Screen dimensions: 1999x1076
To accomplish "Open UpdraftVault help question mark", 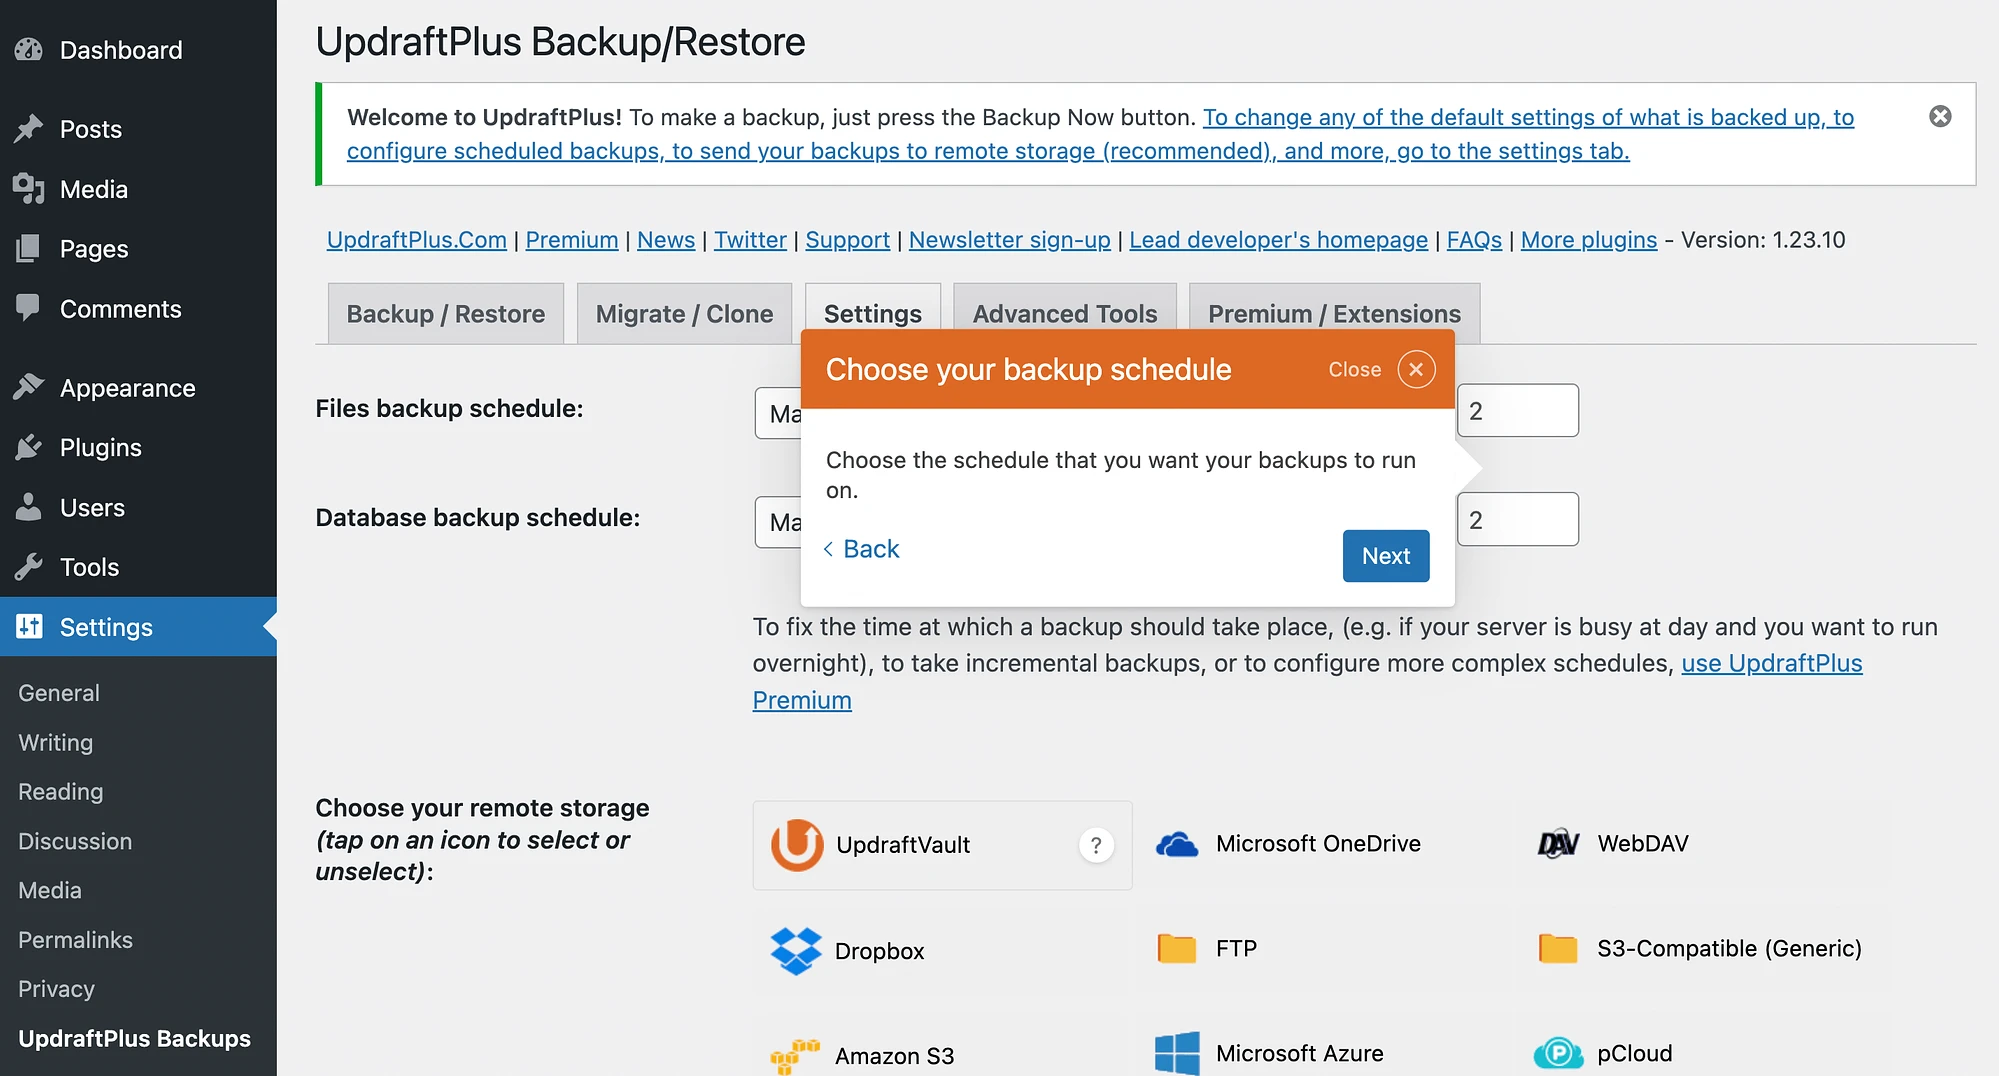I will (x=1096, y=845).
